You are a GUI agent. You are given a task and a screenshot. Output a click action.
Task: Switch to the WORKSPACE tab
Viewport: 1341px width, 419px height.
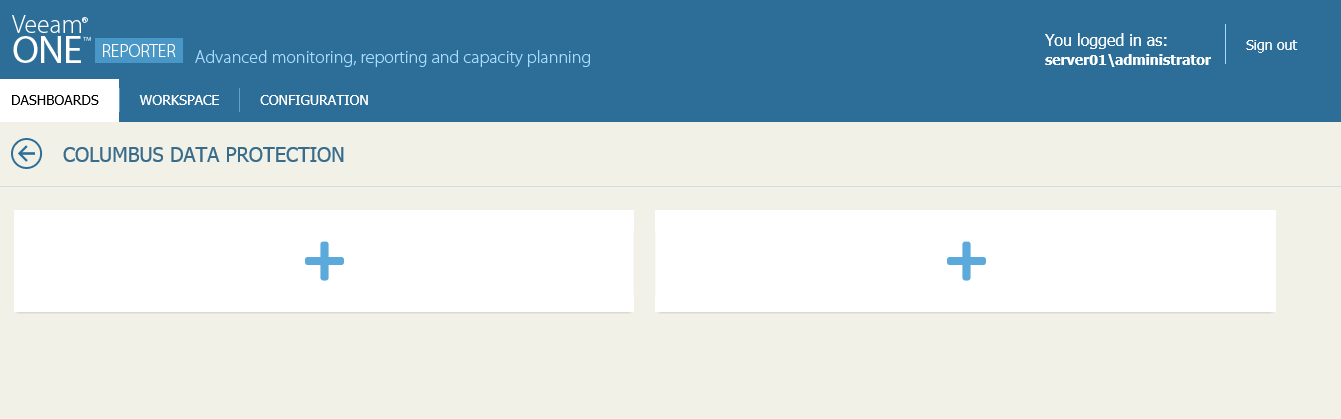(x=179, y=100)
